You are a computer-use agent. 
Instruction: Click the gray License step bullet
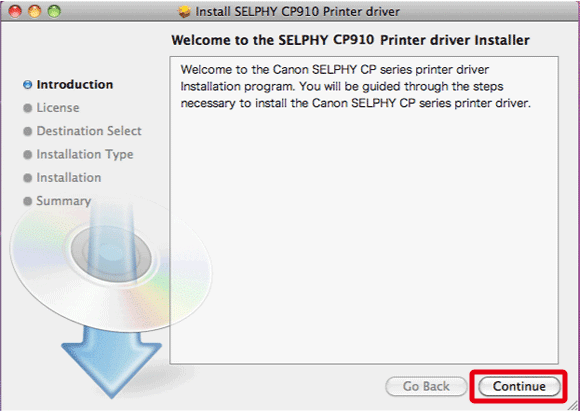[28, 108]
